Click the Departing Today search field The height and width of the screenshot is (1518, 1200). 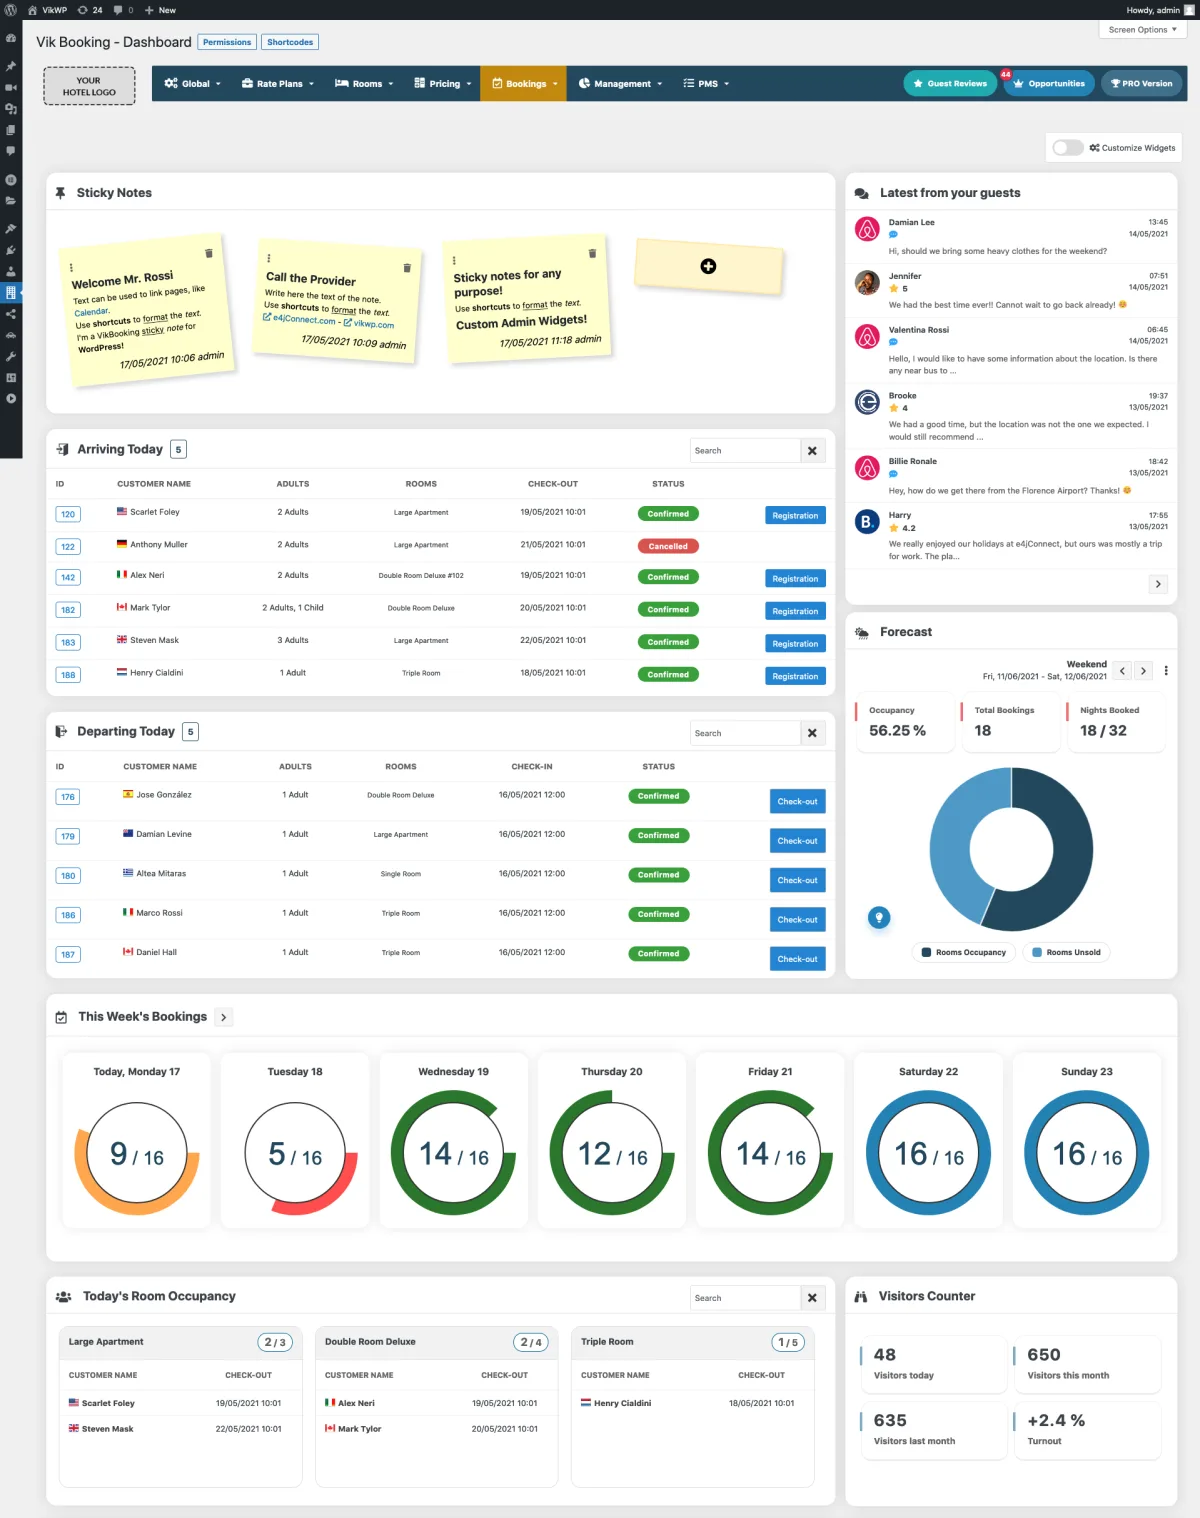click(745, 734)
